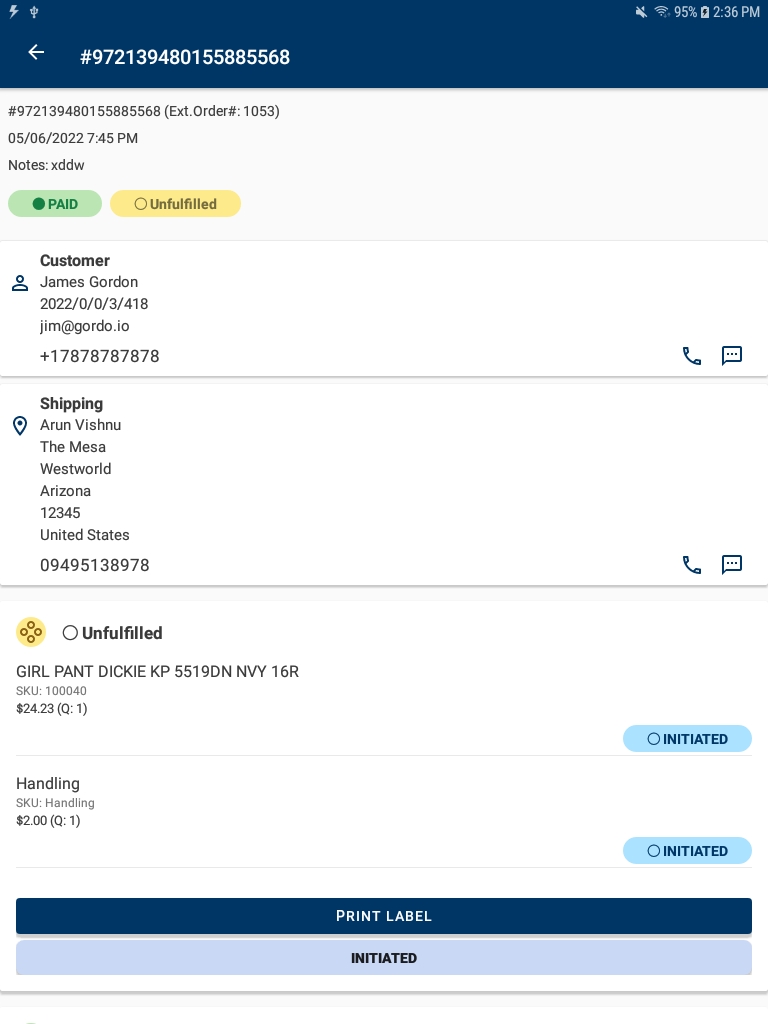Tap the back arrow in header
Viewport: 768px width, 1024px height.
point(36,53)
